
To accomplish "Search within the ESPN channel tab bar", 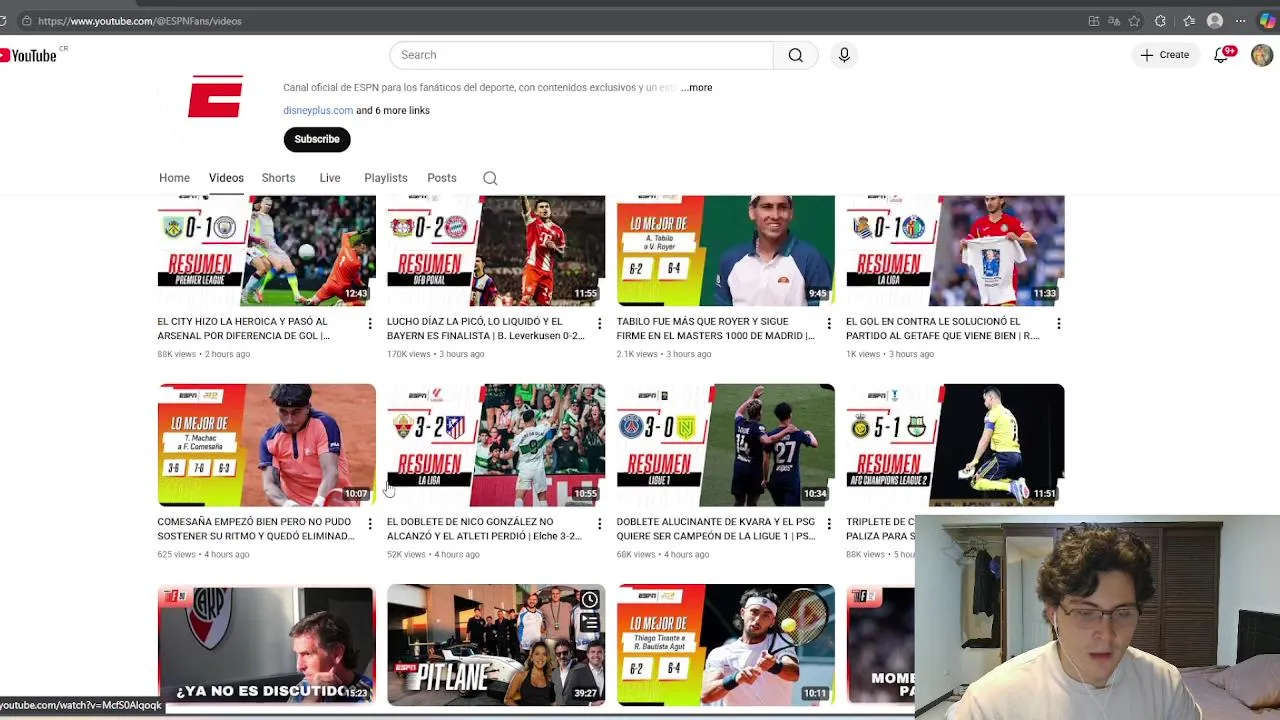I will click(x=490, y=178).
